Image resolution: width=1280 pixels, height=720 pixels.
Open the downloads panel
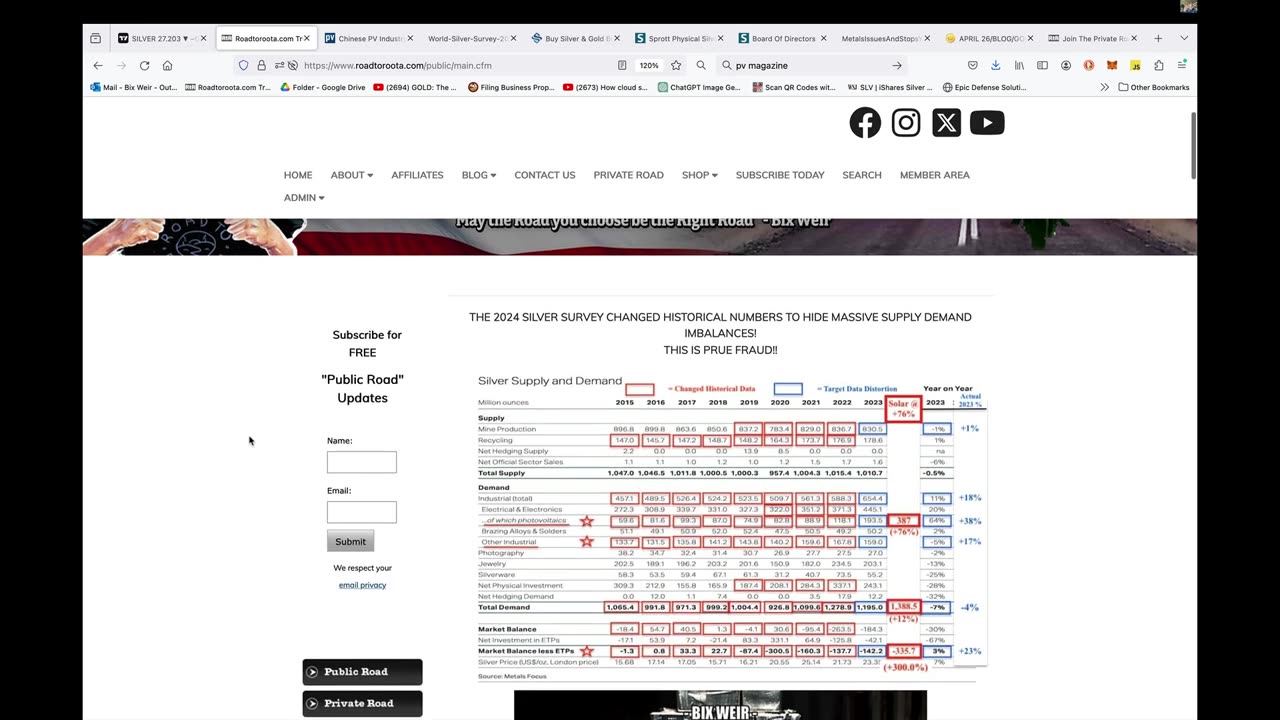(995, 65)
